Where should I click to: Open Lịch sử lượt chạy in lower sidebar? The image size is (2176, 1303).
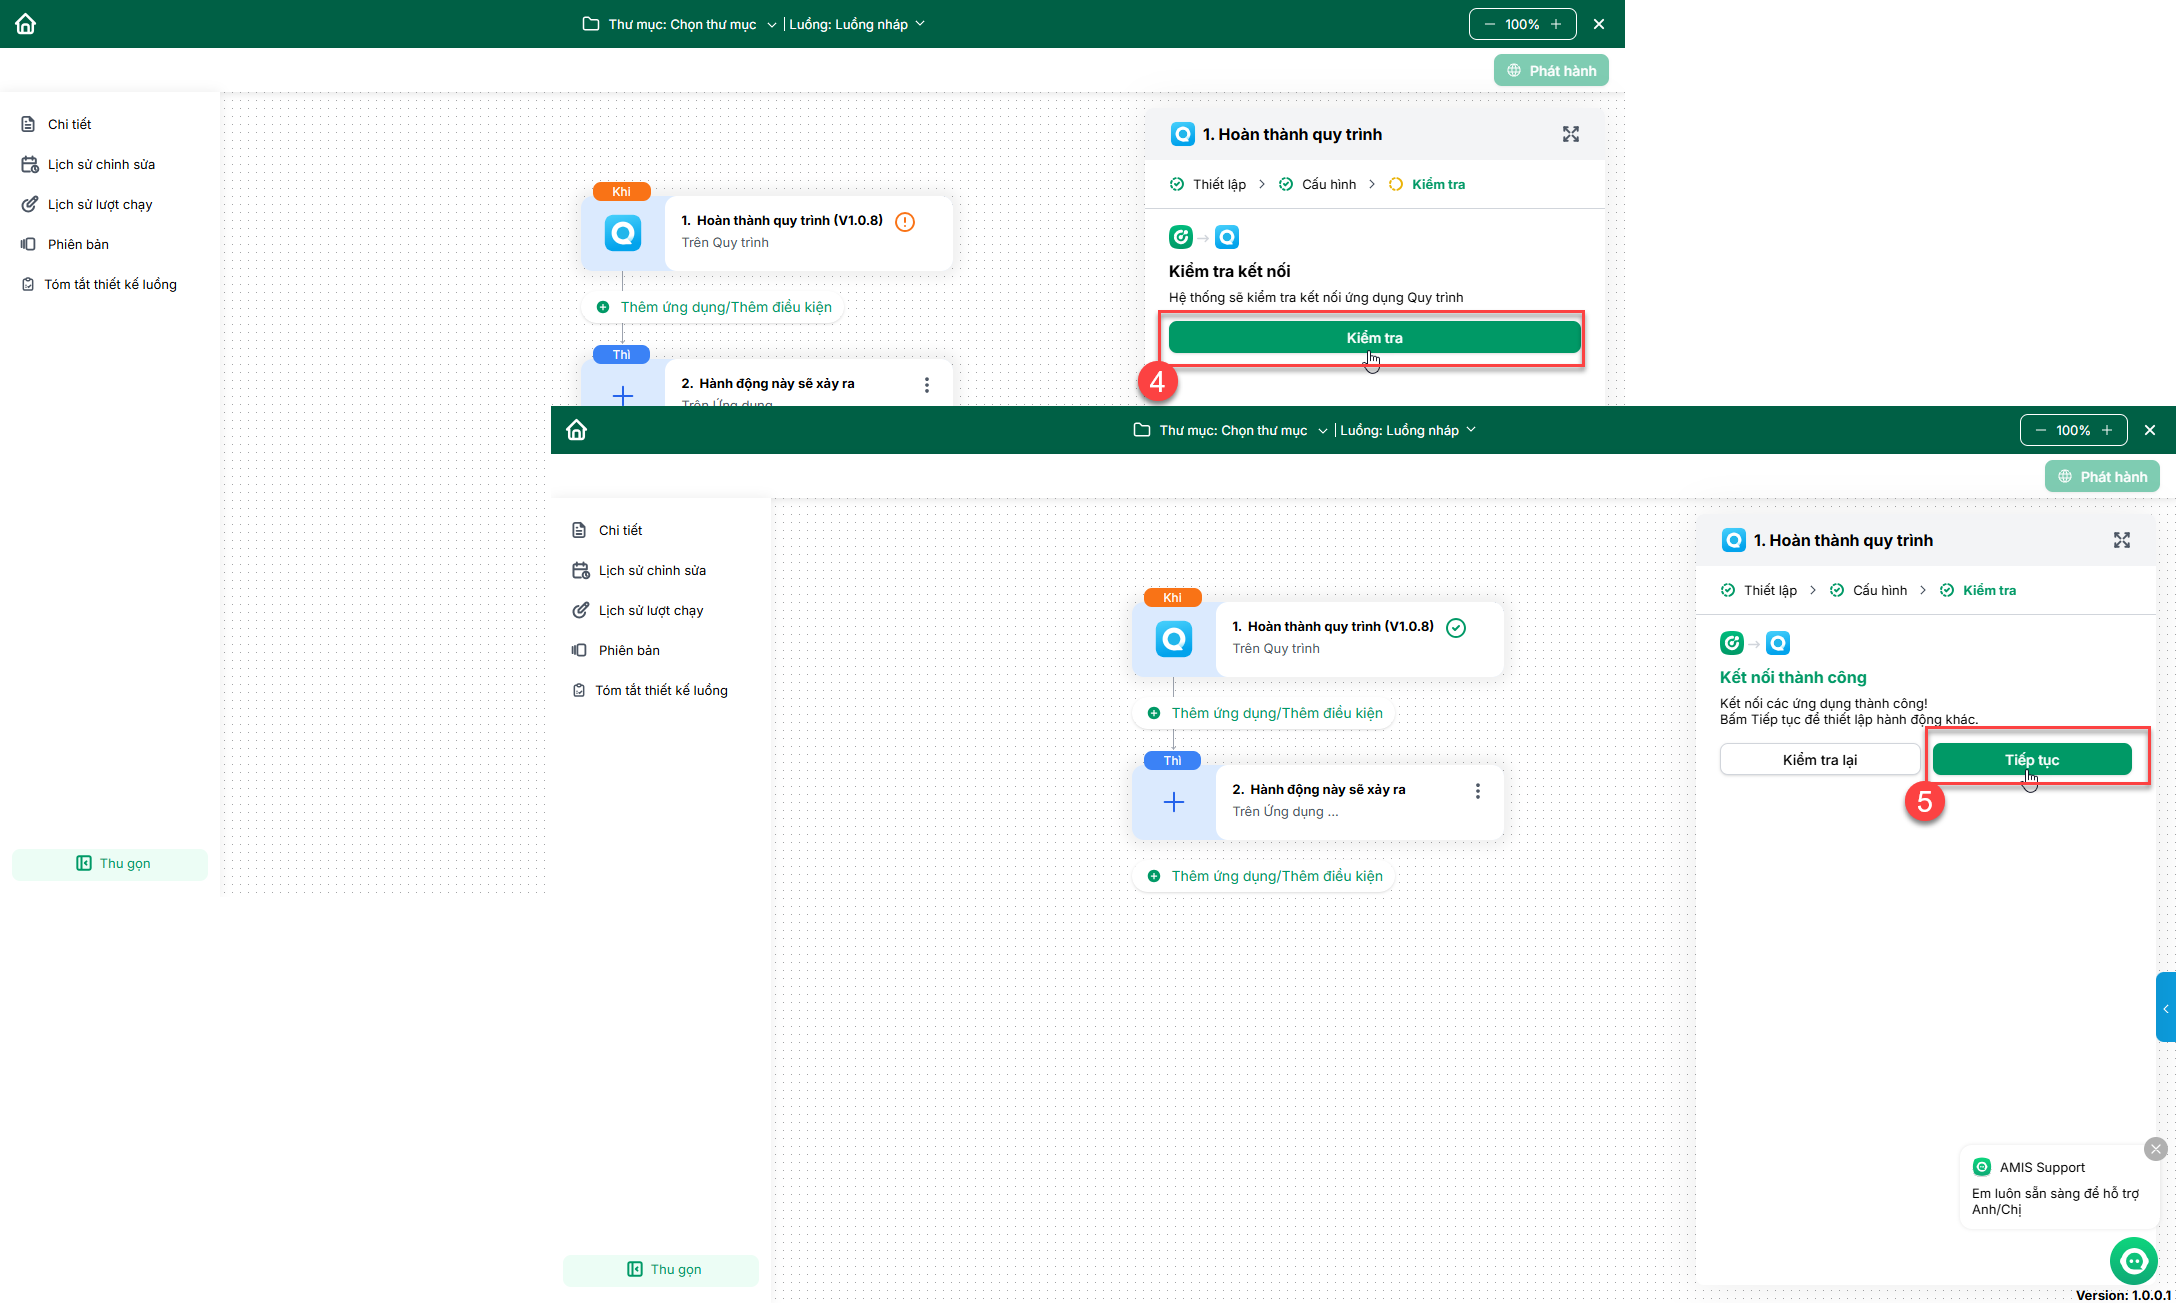pos(650,610)
